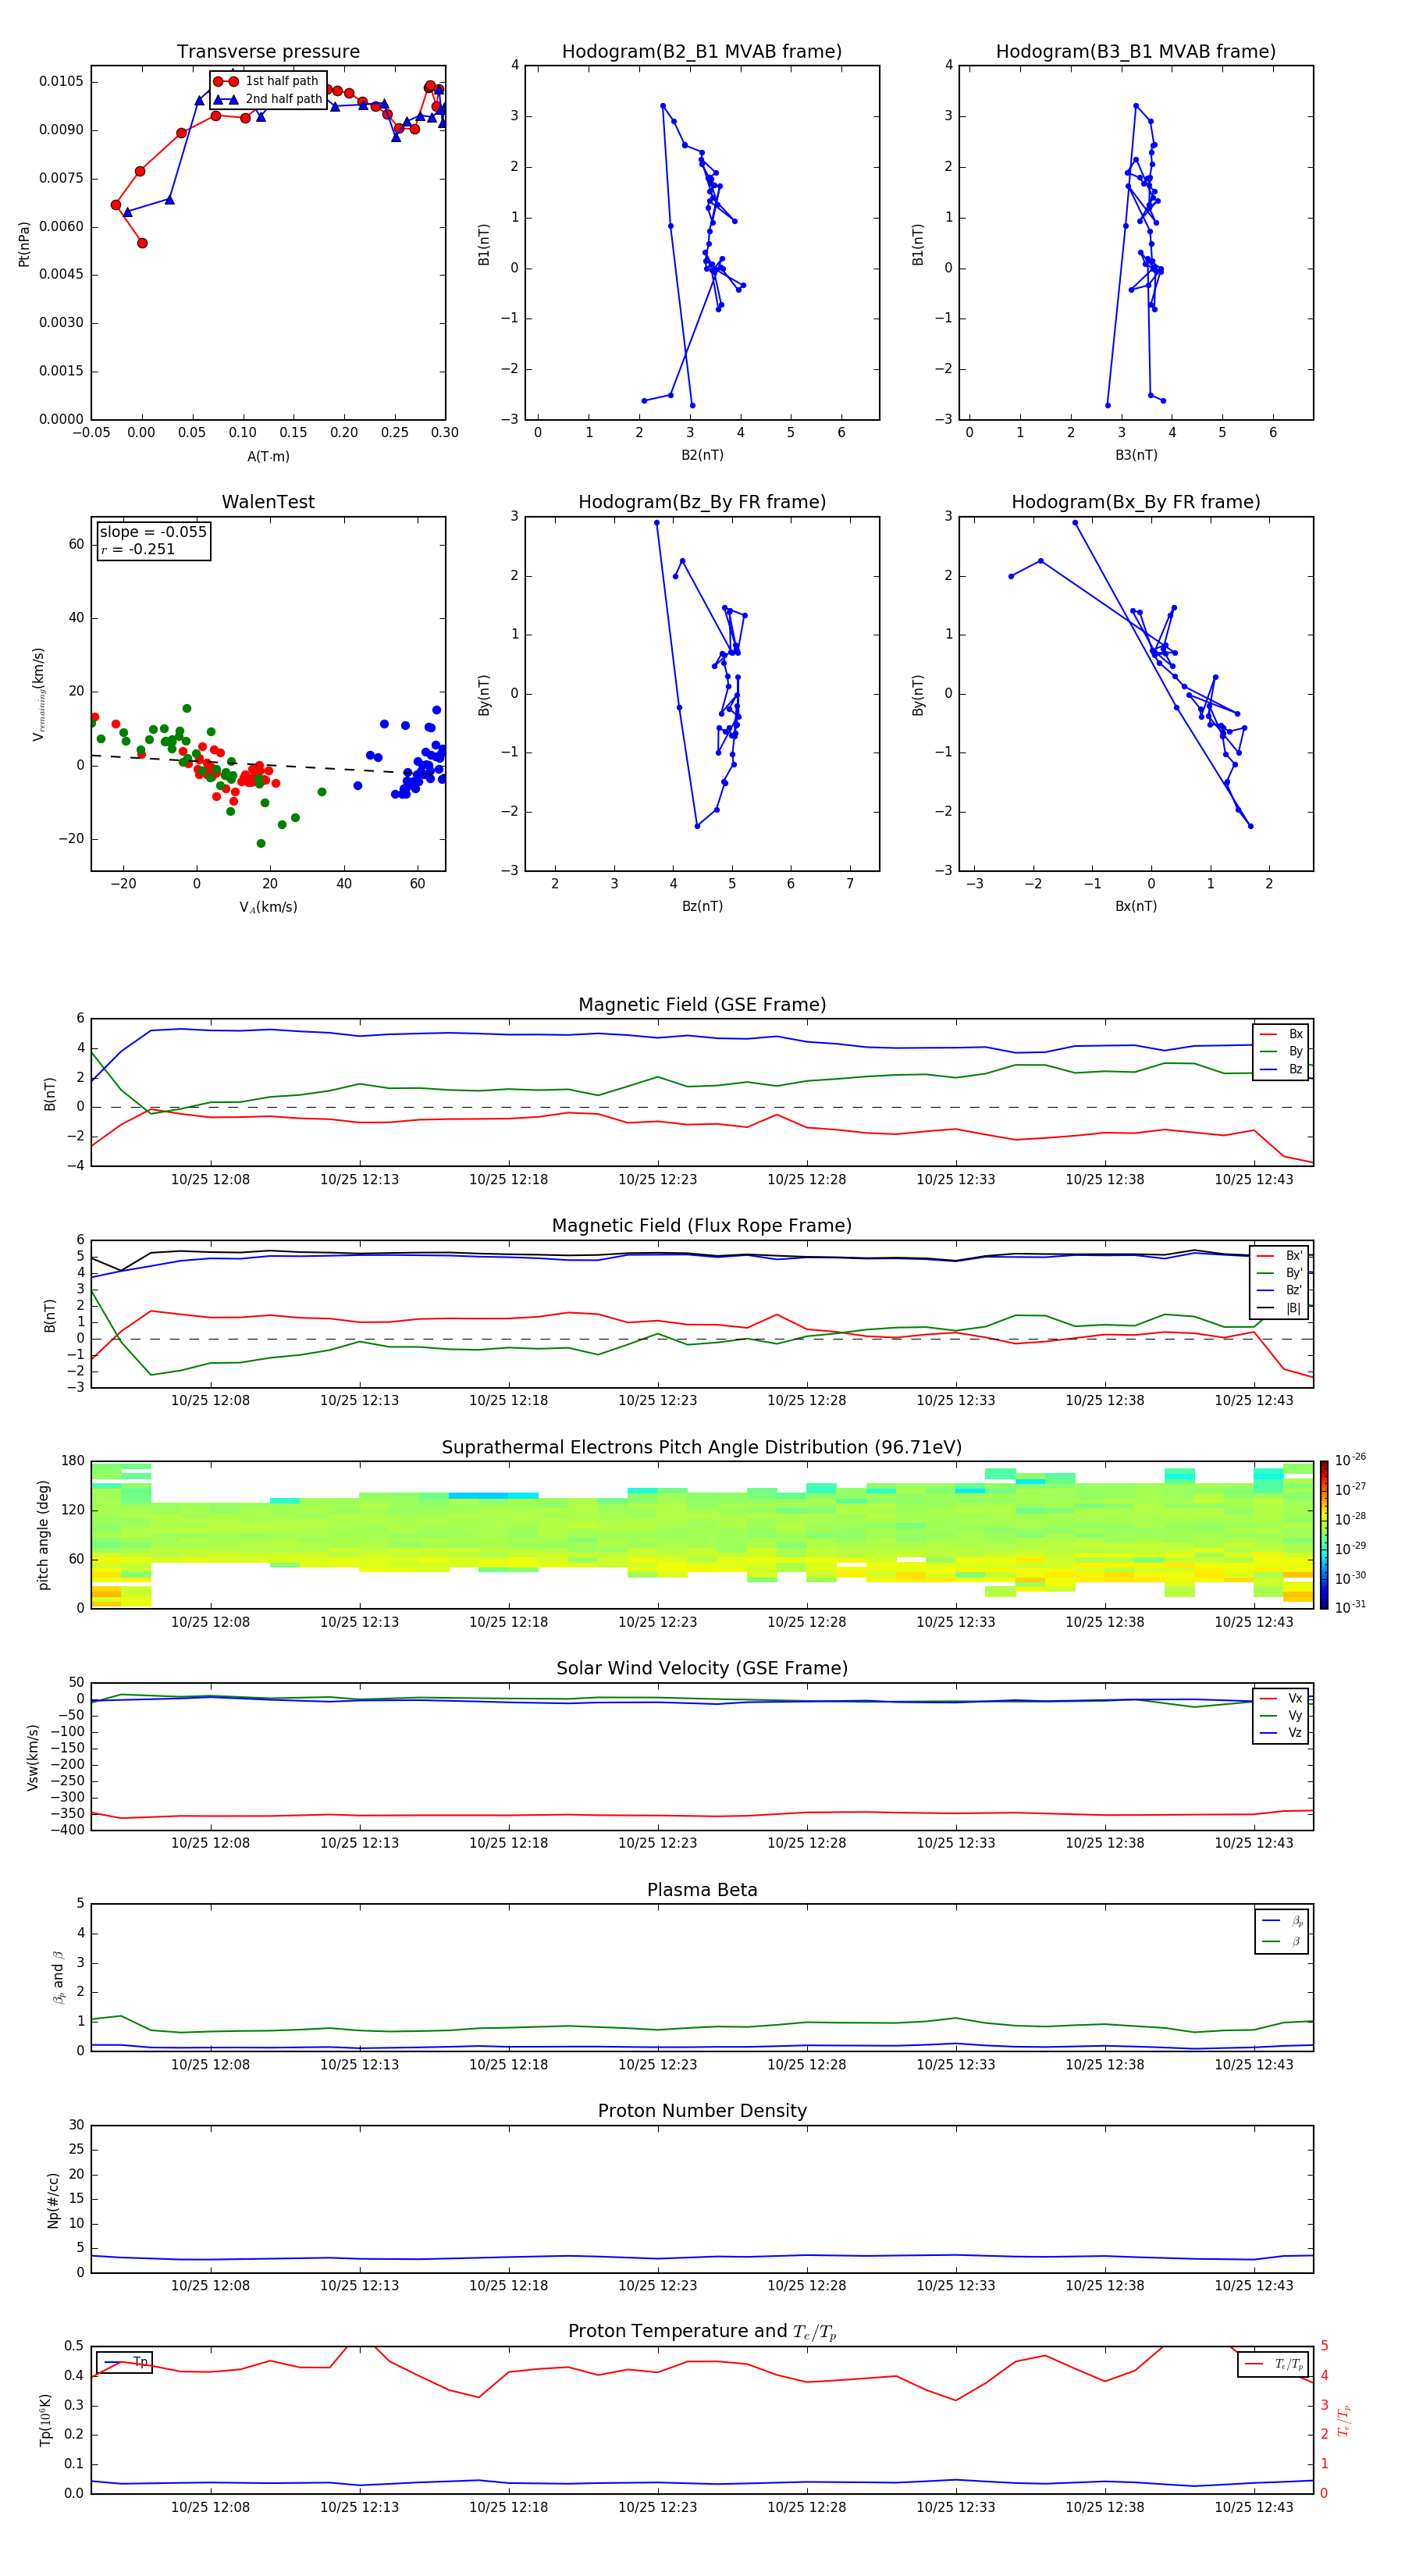Viewport: 1405px width, 2576px height.
Task: Select the red Bx legend line in GSE magnetic field plot
Action: tap(1267, 1034)
